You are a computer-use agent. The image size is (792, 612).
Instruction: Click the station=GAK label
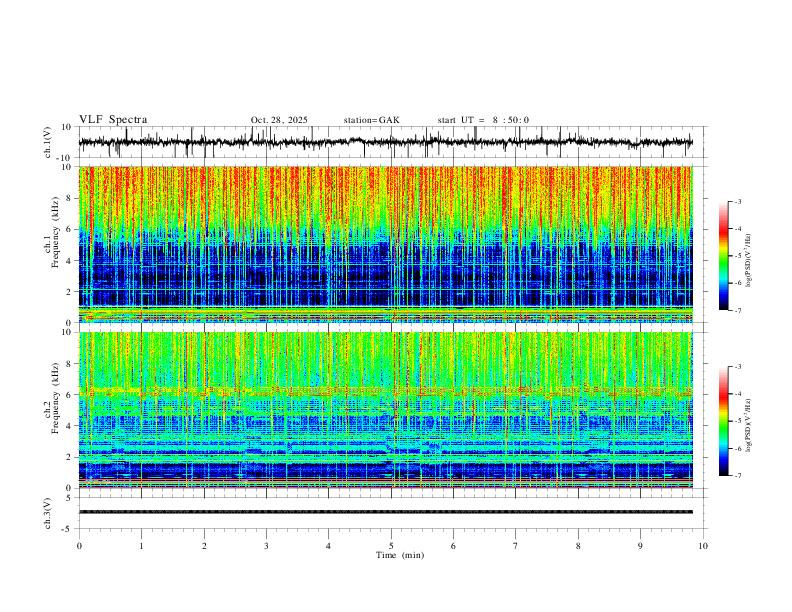(x=371, y=120)
